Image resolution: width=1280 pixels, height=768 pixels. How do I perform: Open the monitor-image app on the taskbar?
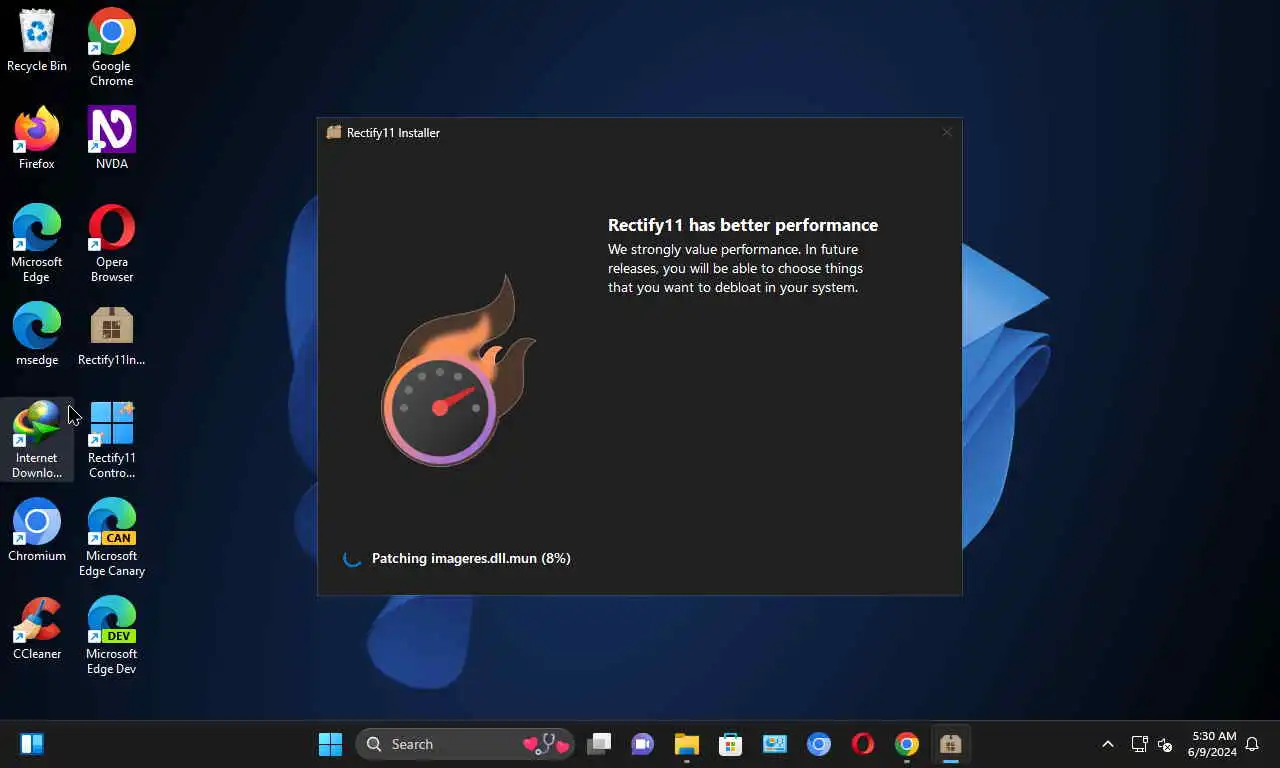pyautogui.click(x=775, y=744)
